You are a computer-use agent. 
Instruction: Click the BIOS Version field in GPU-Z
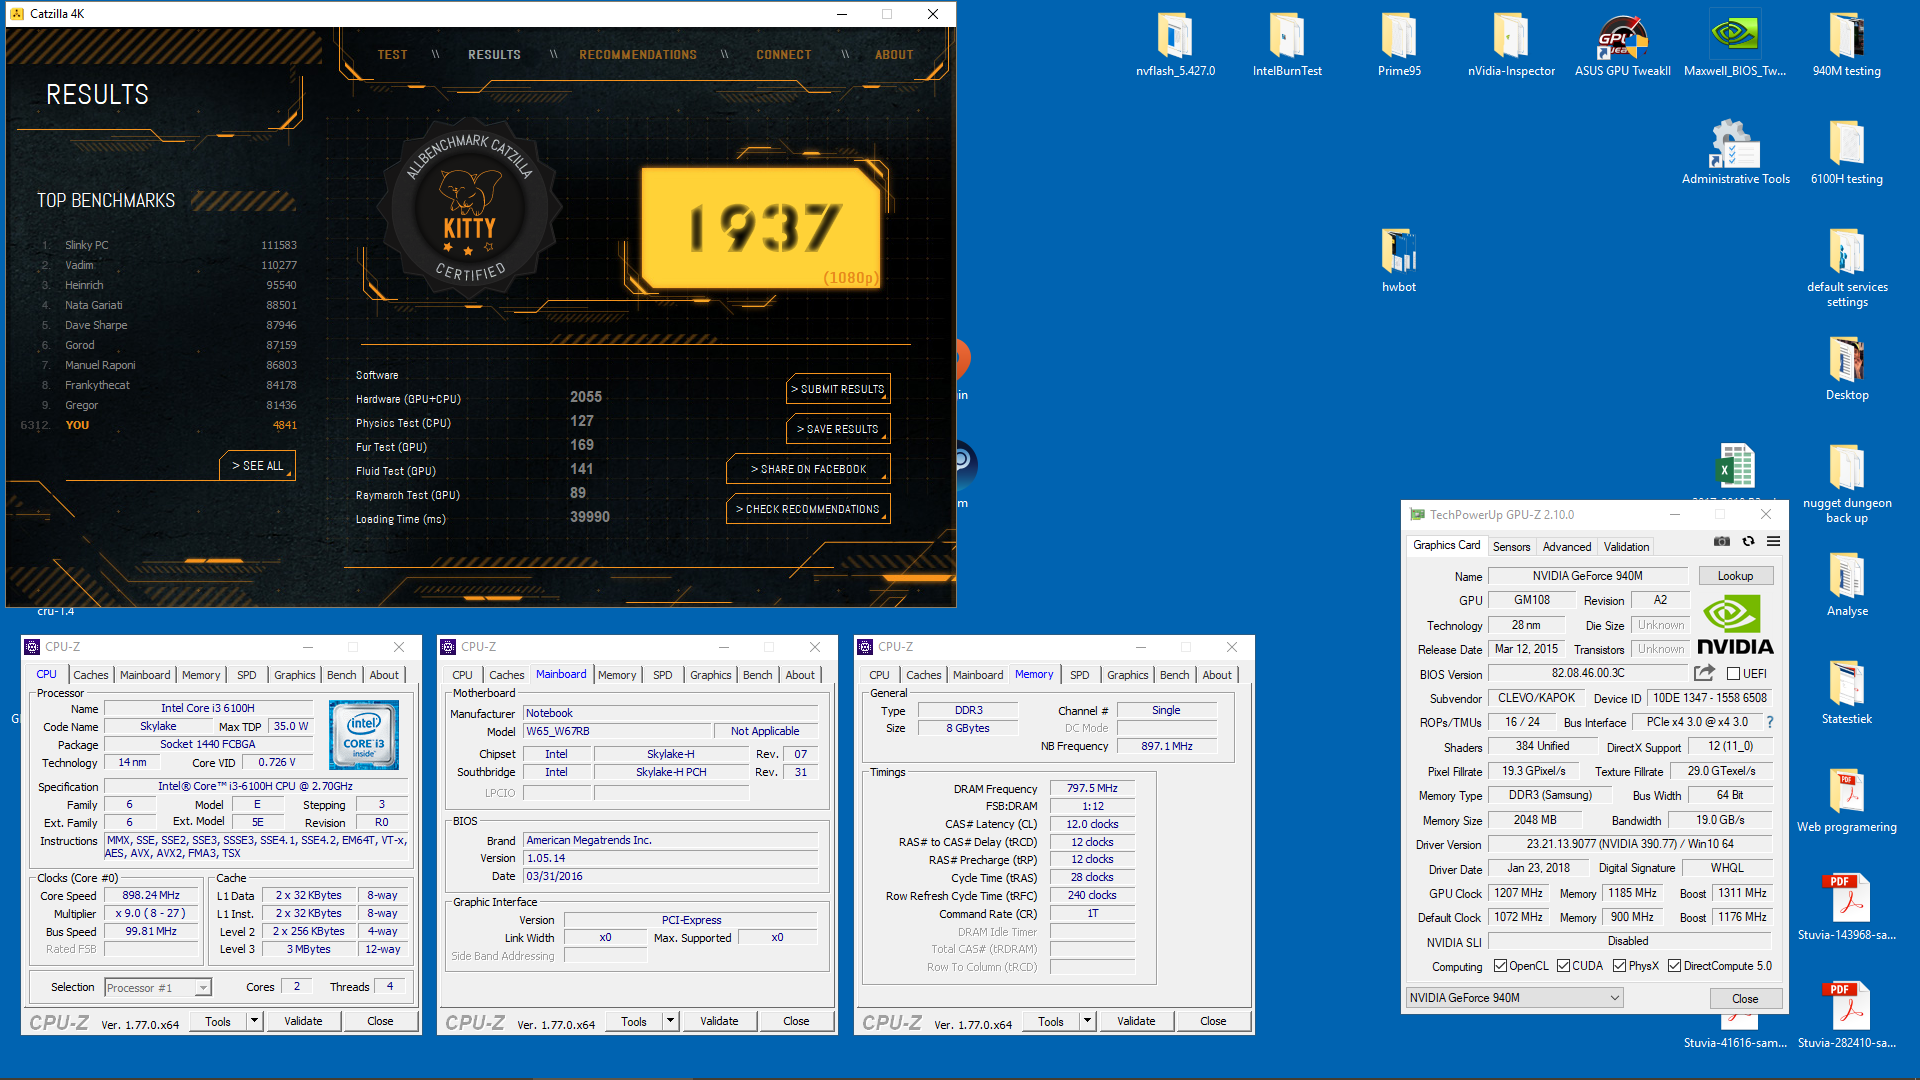pyautogui.click(x=1588, y=673)
